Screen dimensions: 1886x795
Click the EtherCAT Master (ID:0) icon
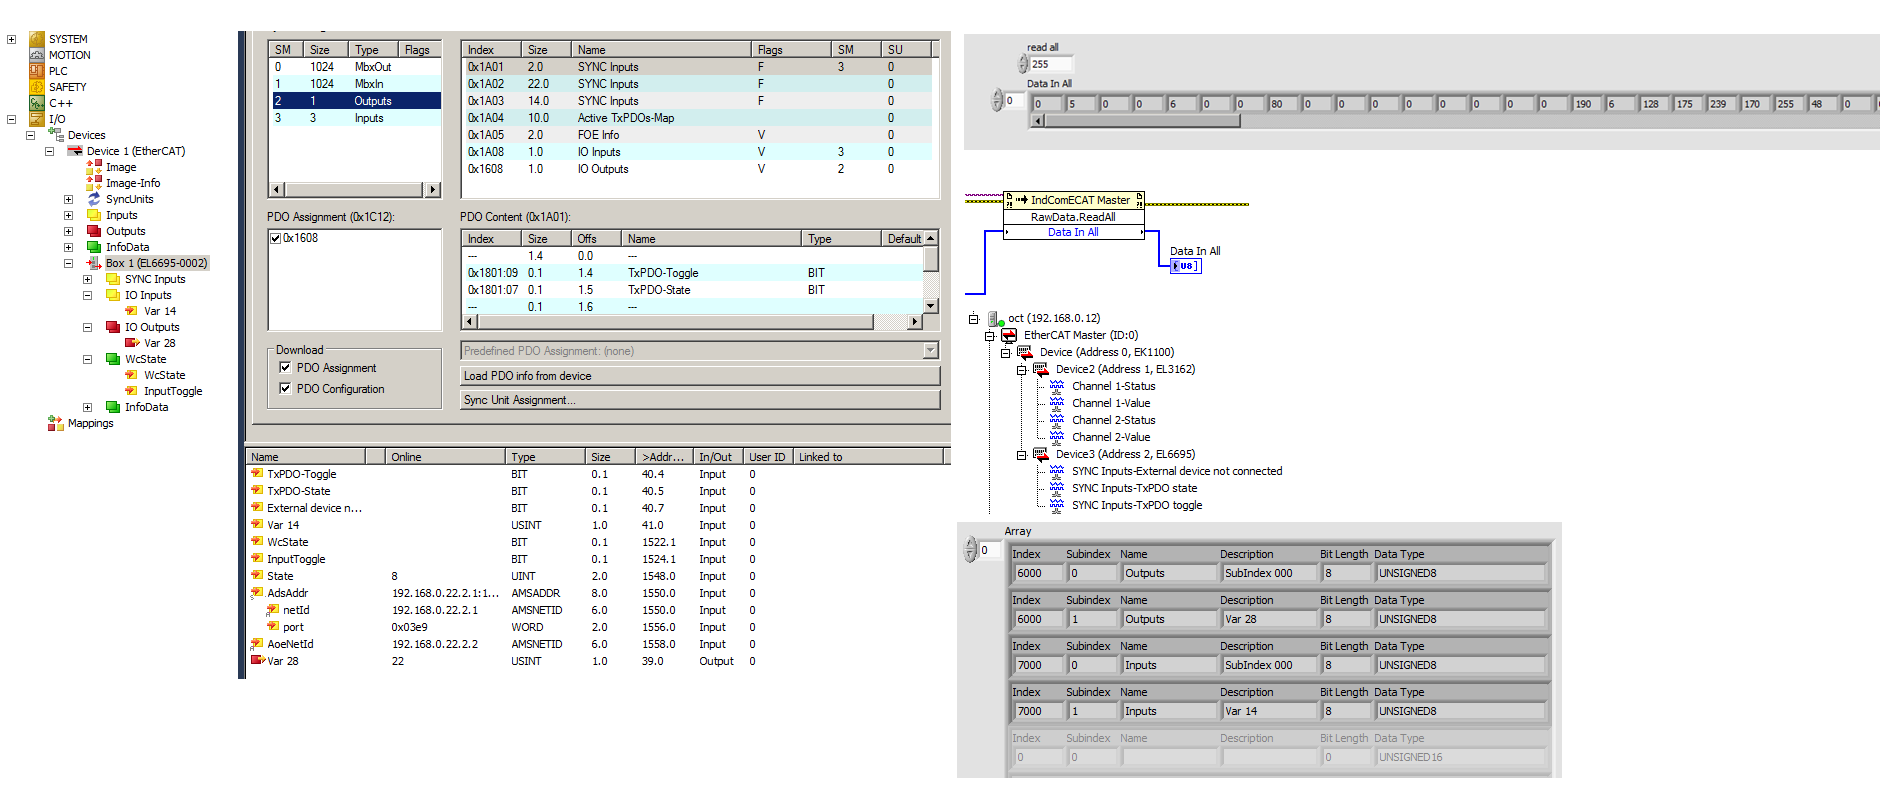[x=1009, y=335]
